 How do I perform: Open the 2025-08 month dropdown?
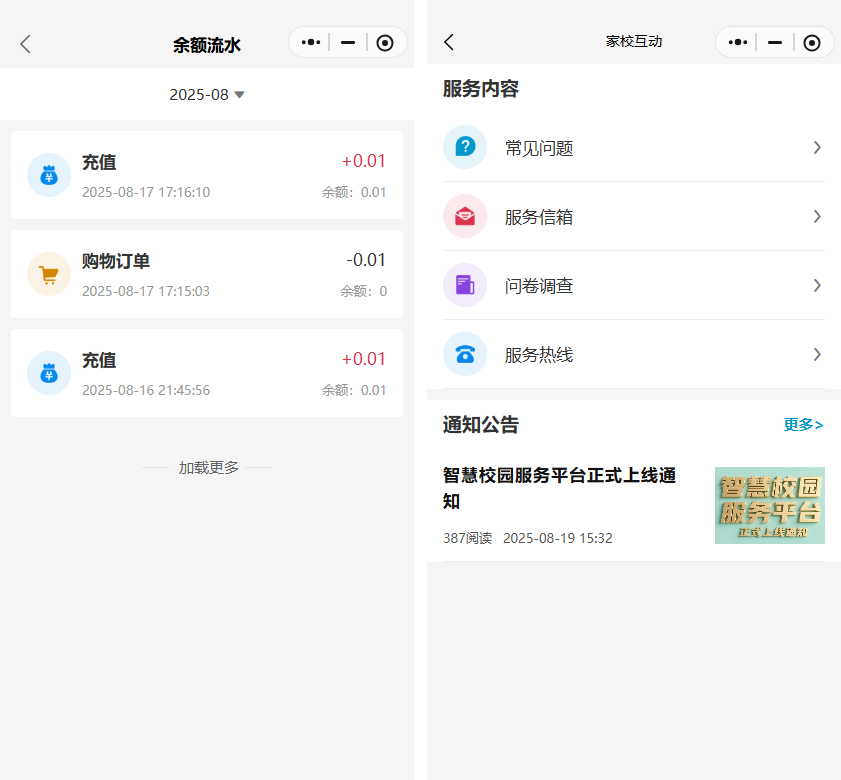point(207,95)
